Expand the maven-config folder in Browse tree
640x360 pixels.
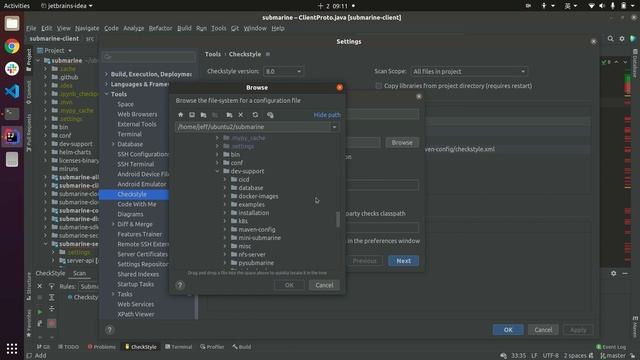pyautogui.click(x=225, y=229)
